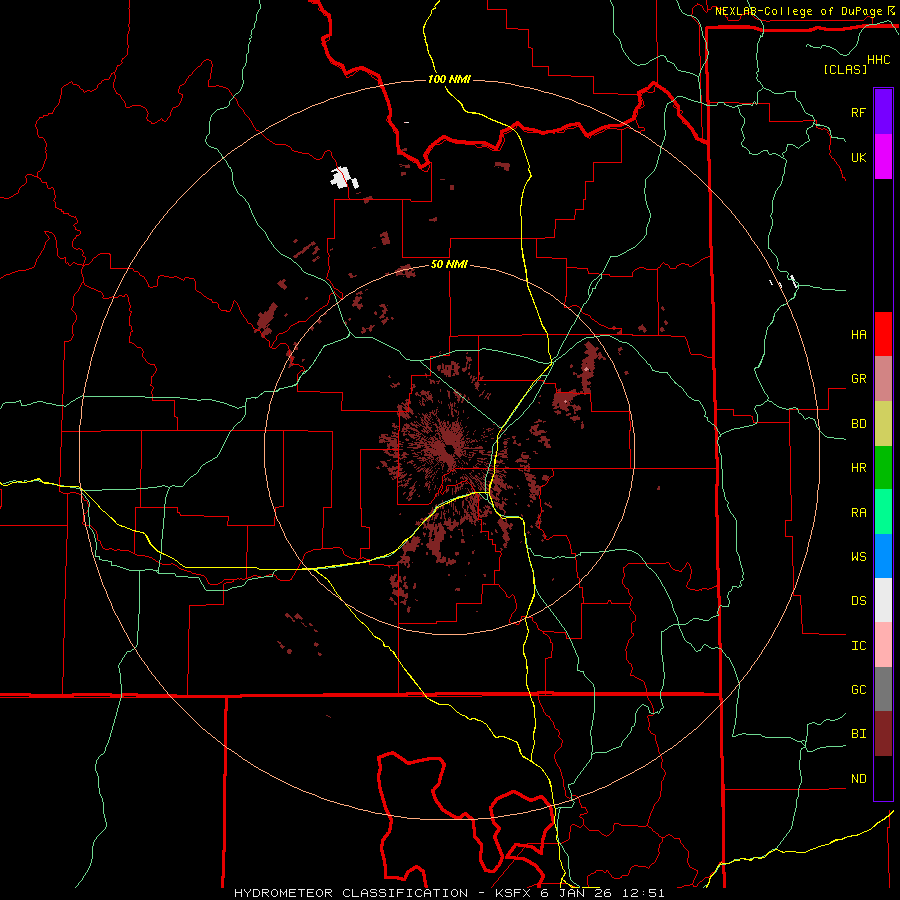Click the BI brown legend swatch
This screenshot has height=900, width=900.
pyautogui.click(x=883, y=734)
